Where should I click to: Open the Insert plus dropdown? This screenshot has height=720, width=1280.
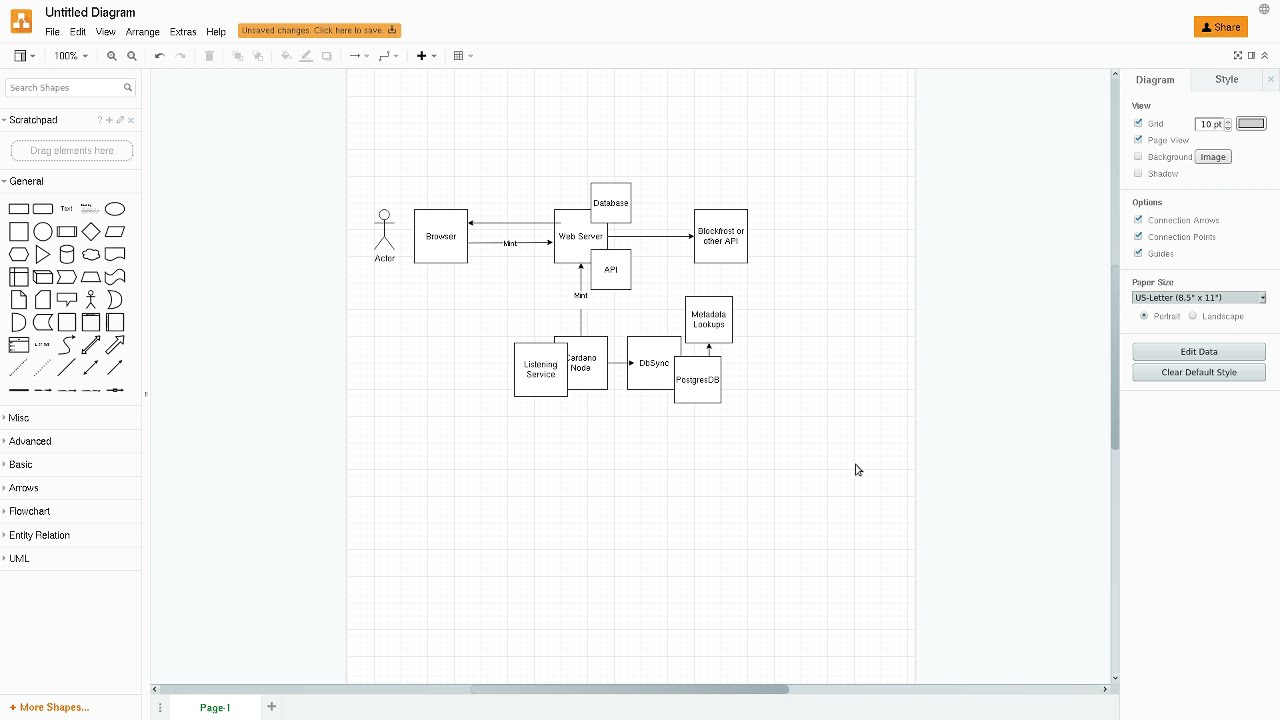click(427, 56)
